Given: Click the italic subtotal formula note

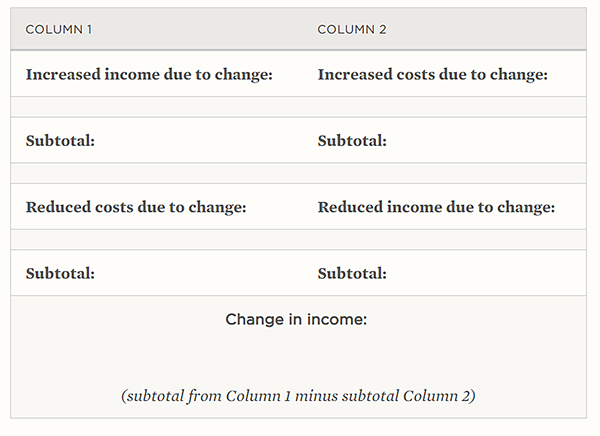Looking at the screenshot, I should point(298,396).
